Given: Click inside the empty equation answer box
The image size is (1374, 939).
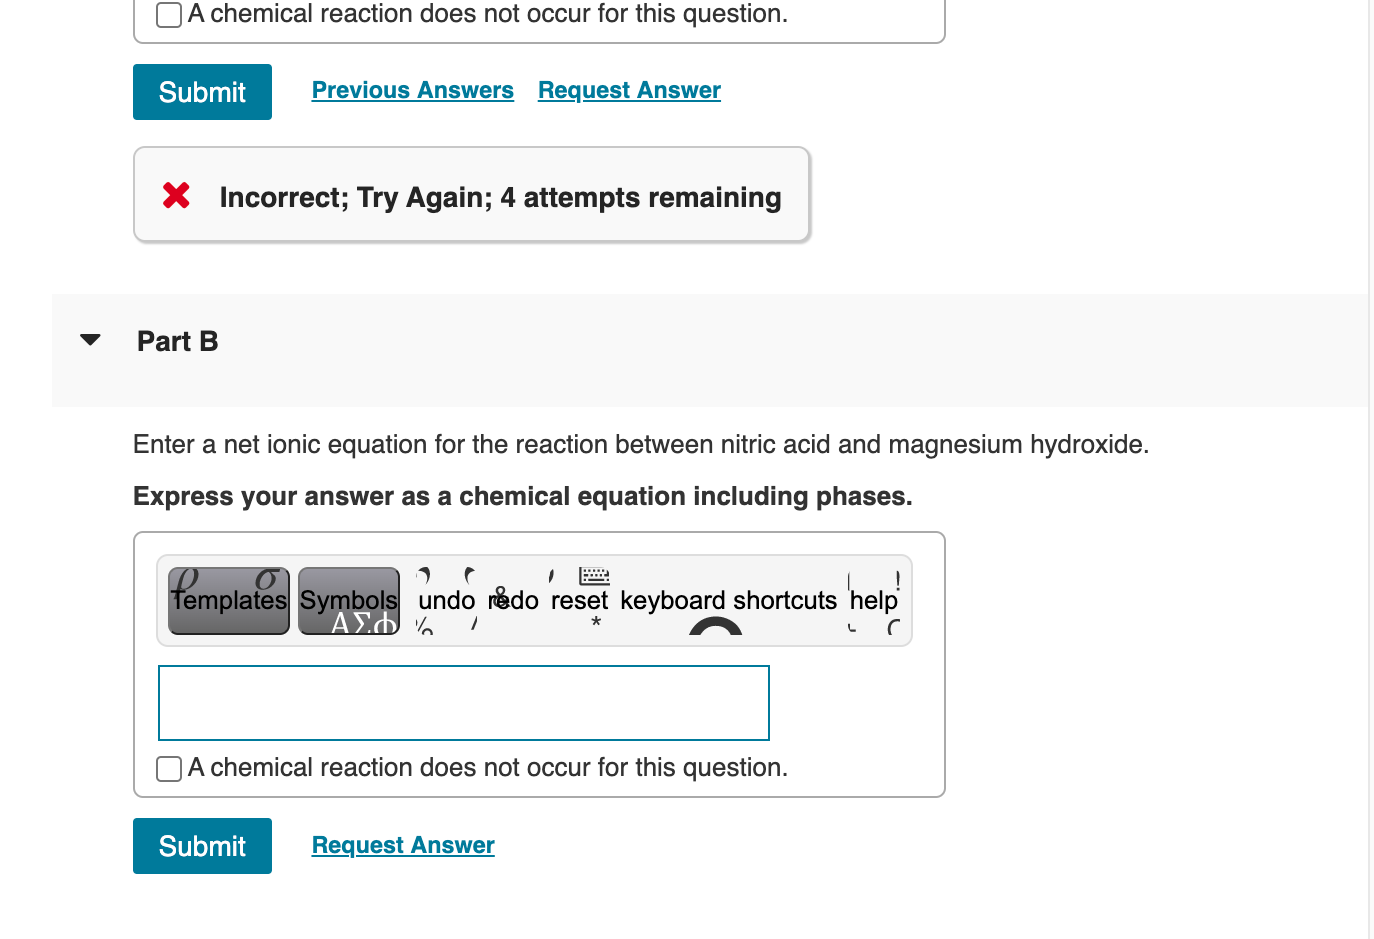Looking at the screenshot, I should 463,702.
